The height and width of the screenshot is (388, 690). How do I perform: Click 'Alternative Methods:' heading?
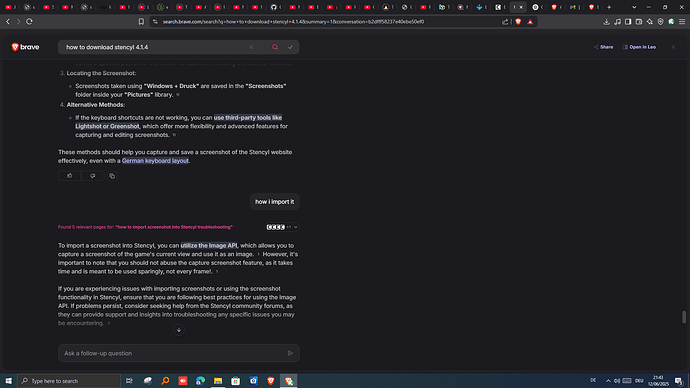point(96,105)
